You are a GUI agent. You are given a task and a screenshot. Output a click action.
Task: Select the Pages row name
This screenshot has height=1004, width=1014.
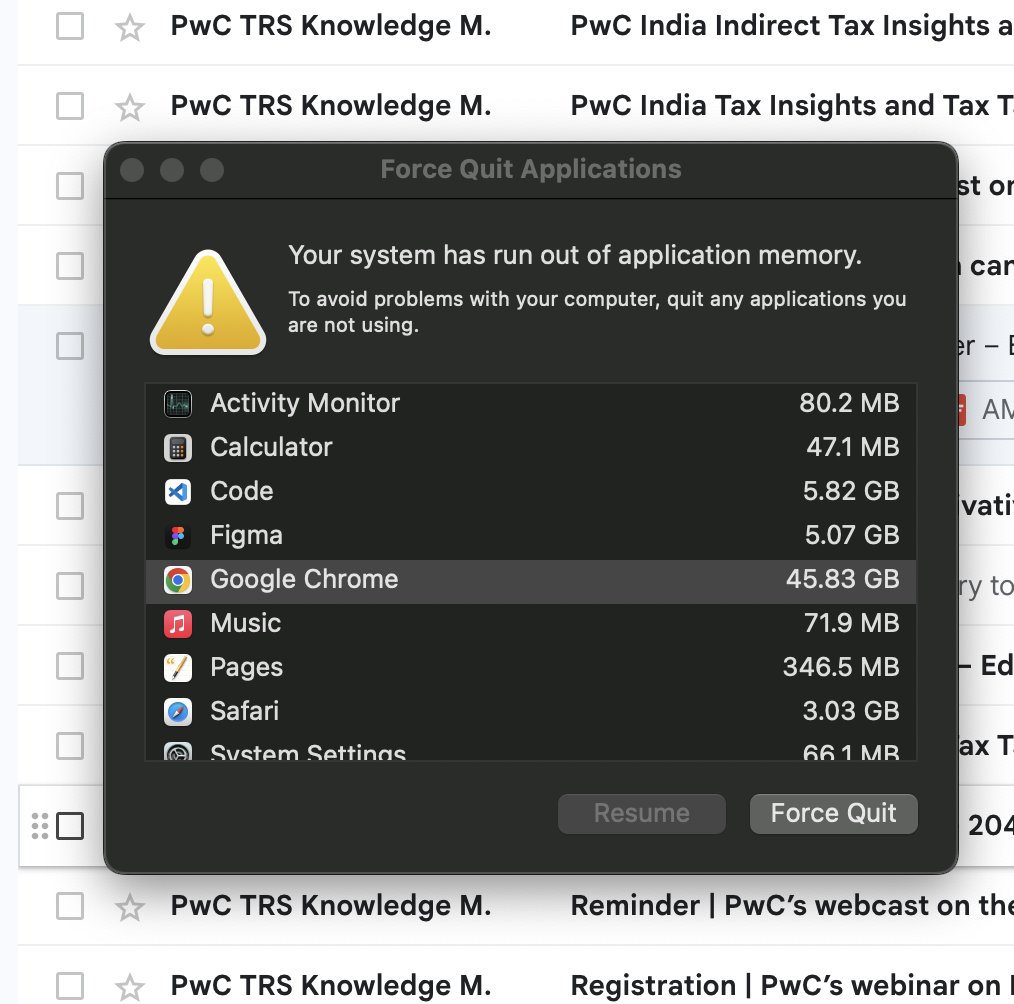246,668
